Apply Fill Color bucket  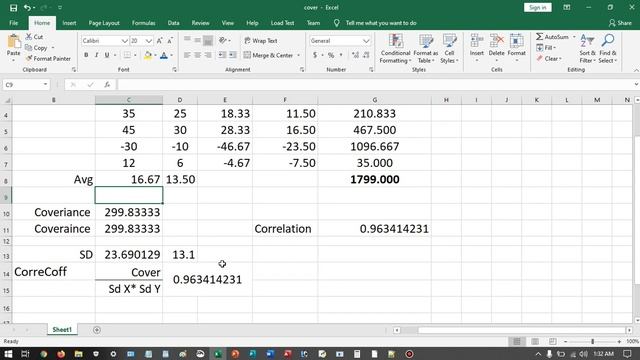(x=148, y=55)
